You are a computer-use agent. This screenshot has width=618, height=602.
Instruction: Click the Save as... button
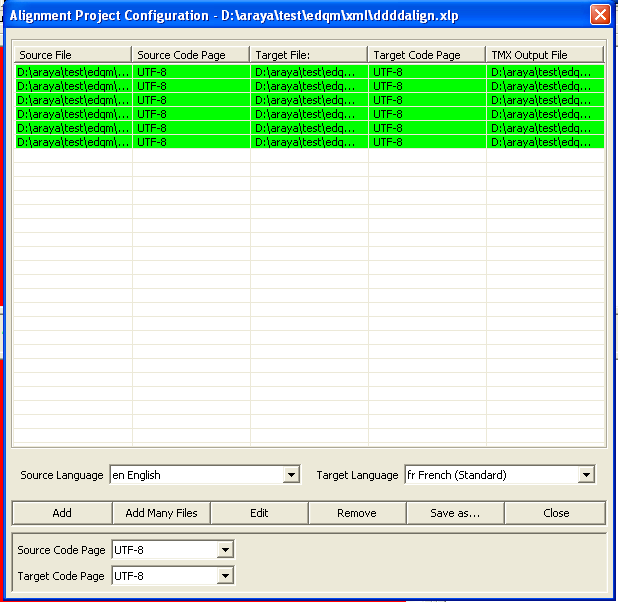point(455,513)
